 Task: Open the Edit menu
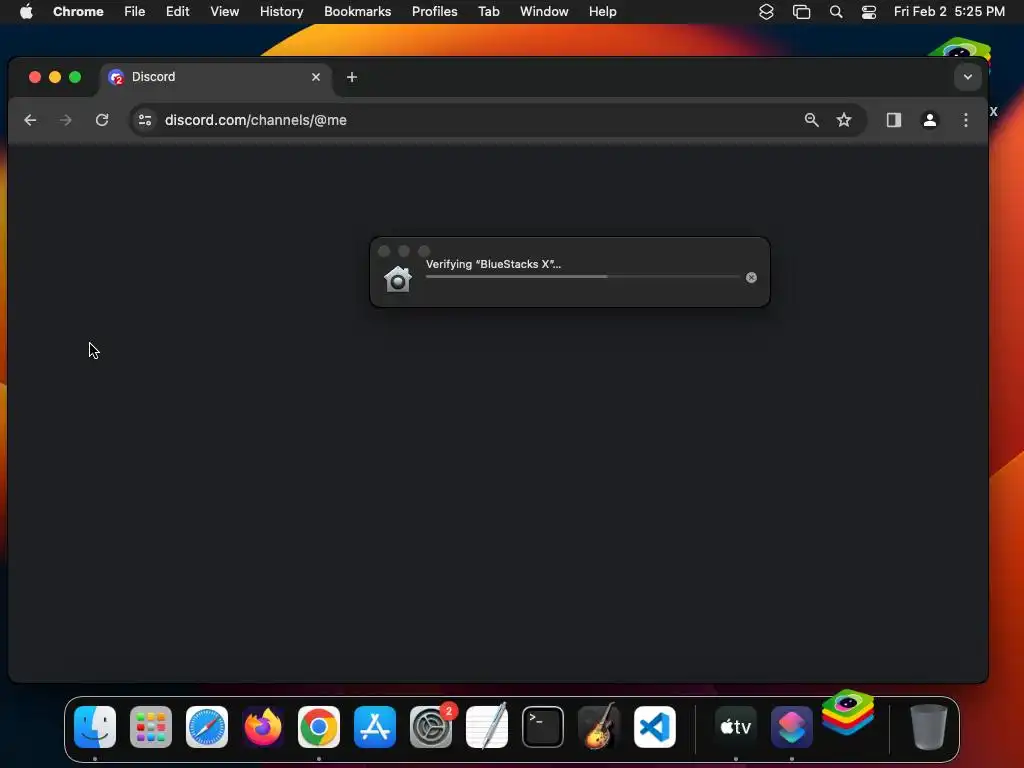[177, 12]
